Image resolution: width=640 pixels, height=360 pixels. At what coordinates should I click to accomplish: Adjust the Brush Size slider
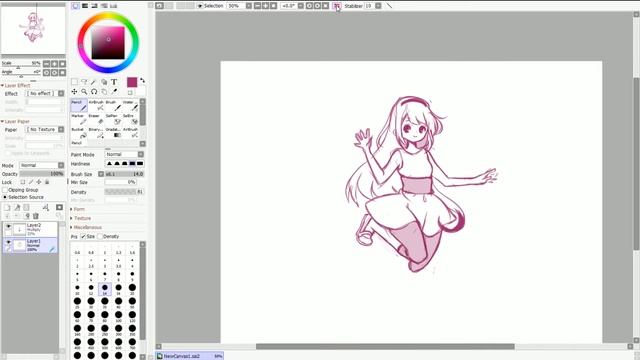click(x=124, y=174)
